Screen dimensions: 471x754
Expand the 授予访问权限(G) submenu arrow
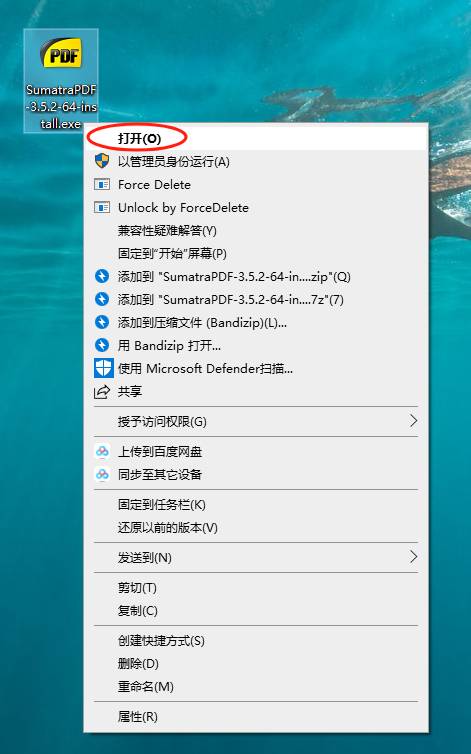[x=413, y=421]
